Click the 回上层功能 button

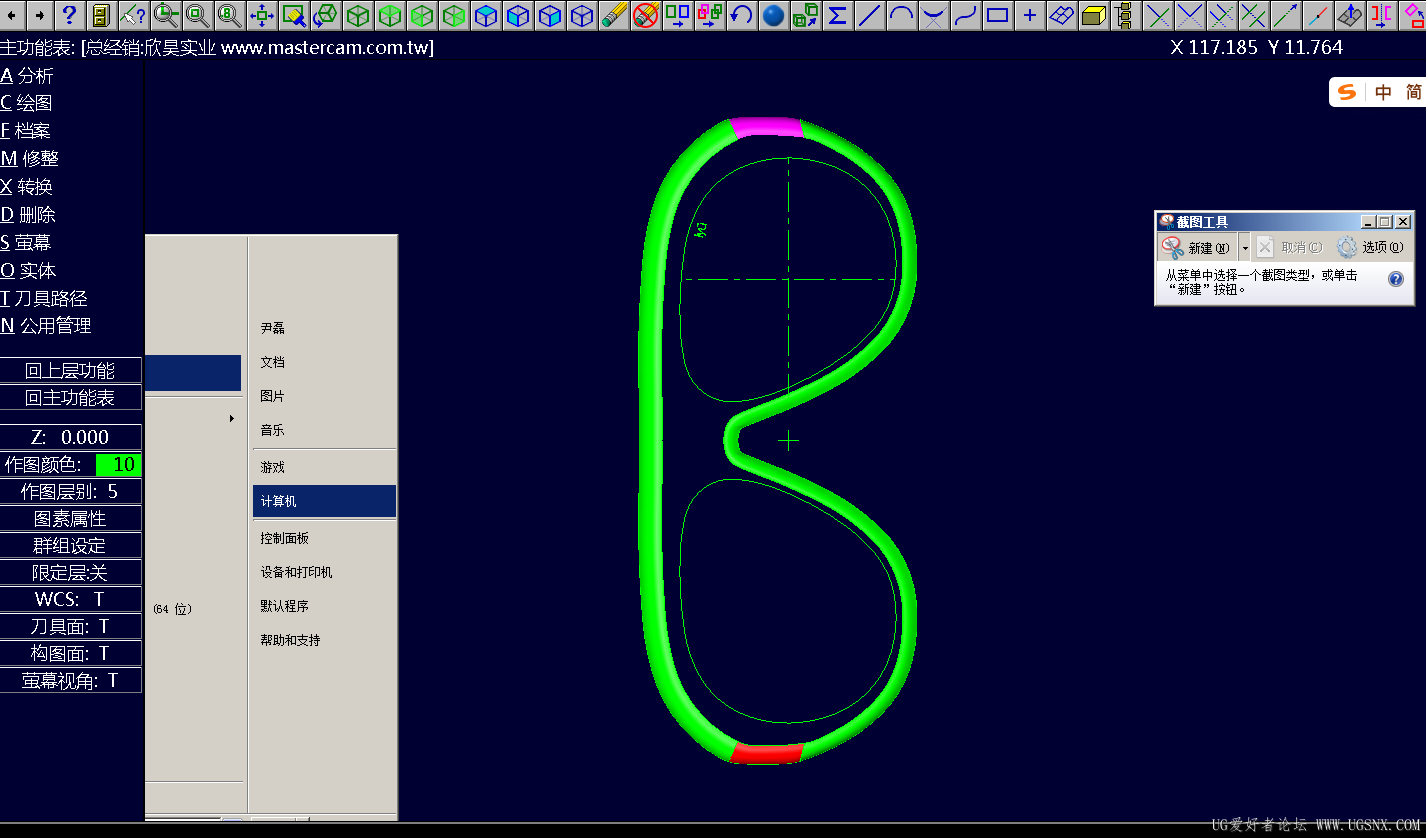point(70,370)
